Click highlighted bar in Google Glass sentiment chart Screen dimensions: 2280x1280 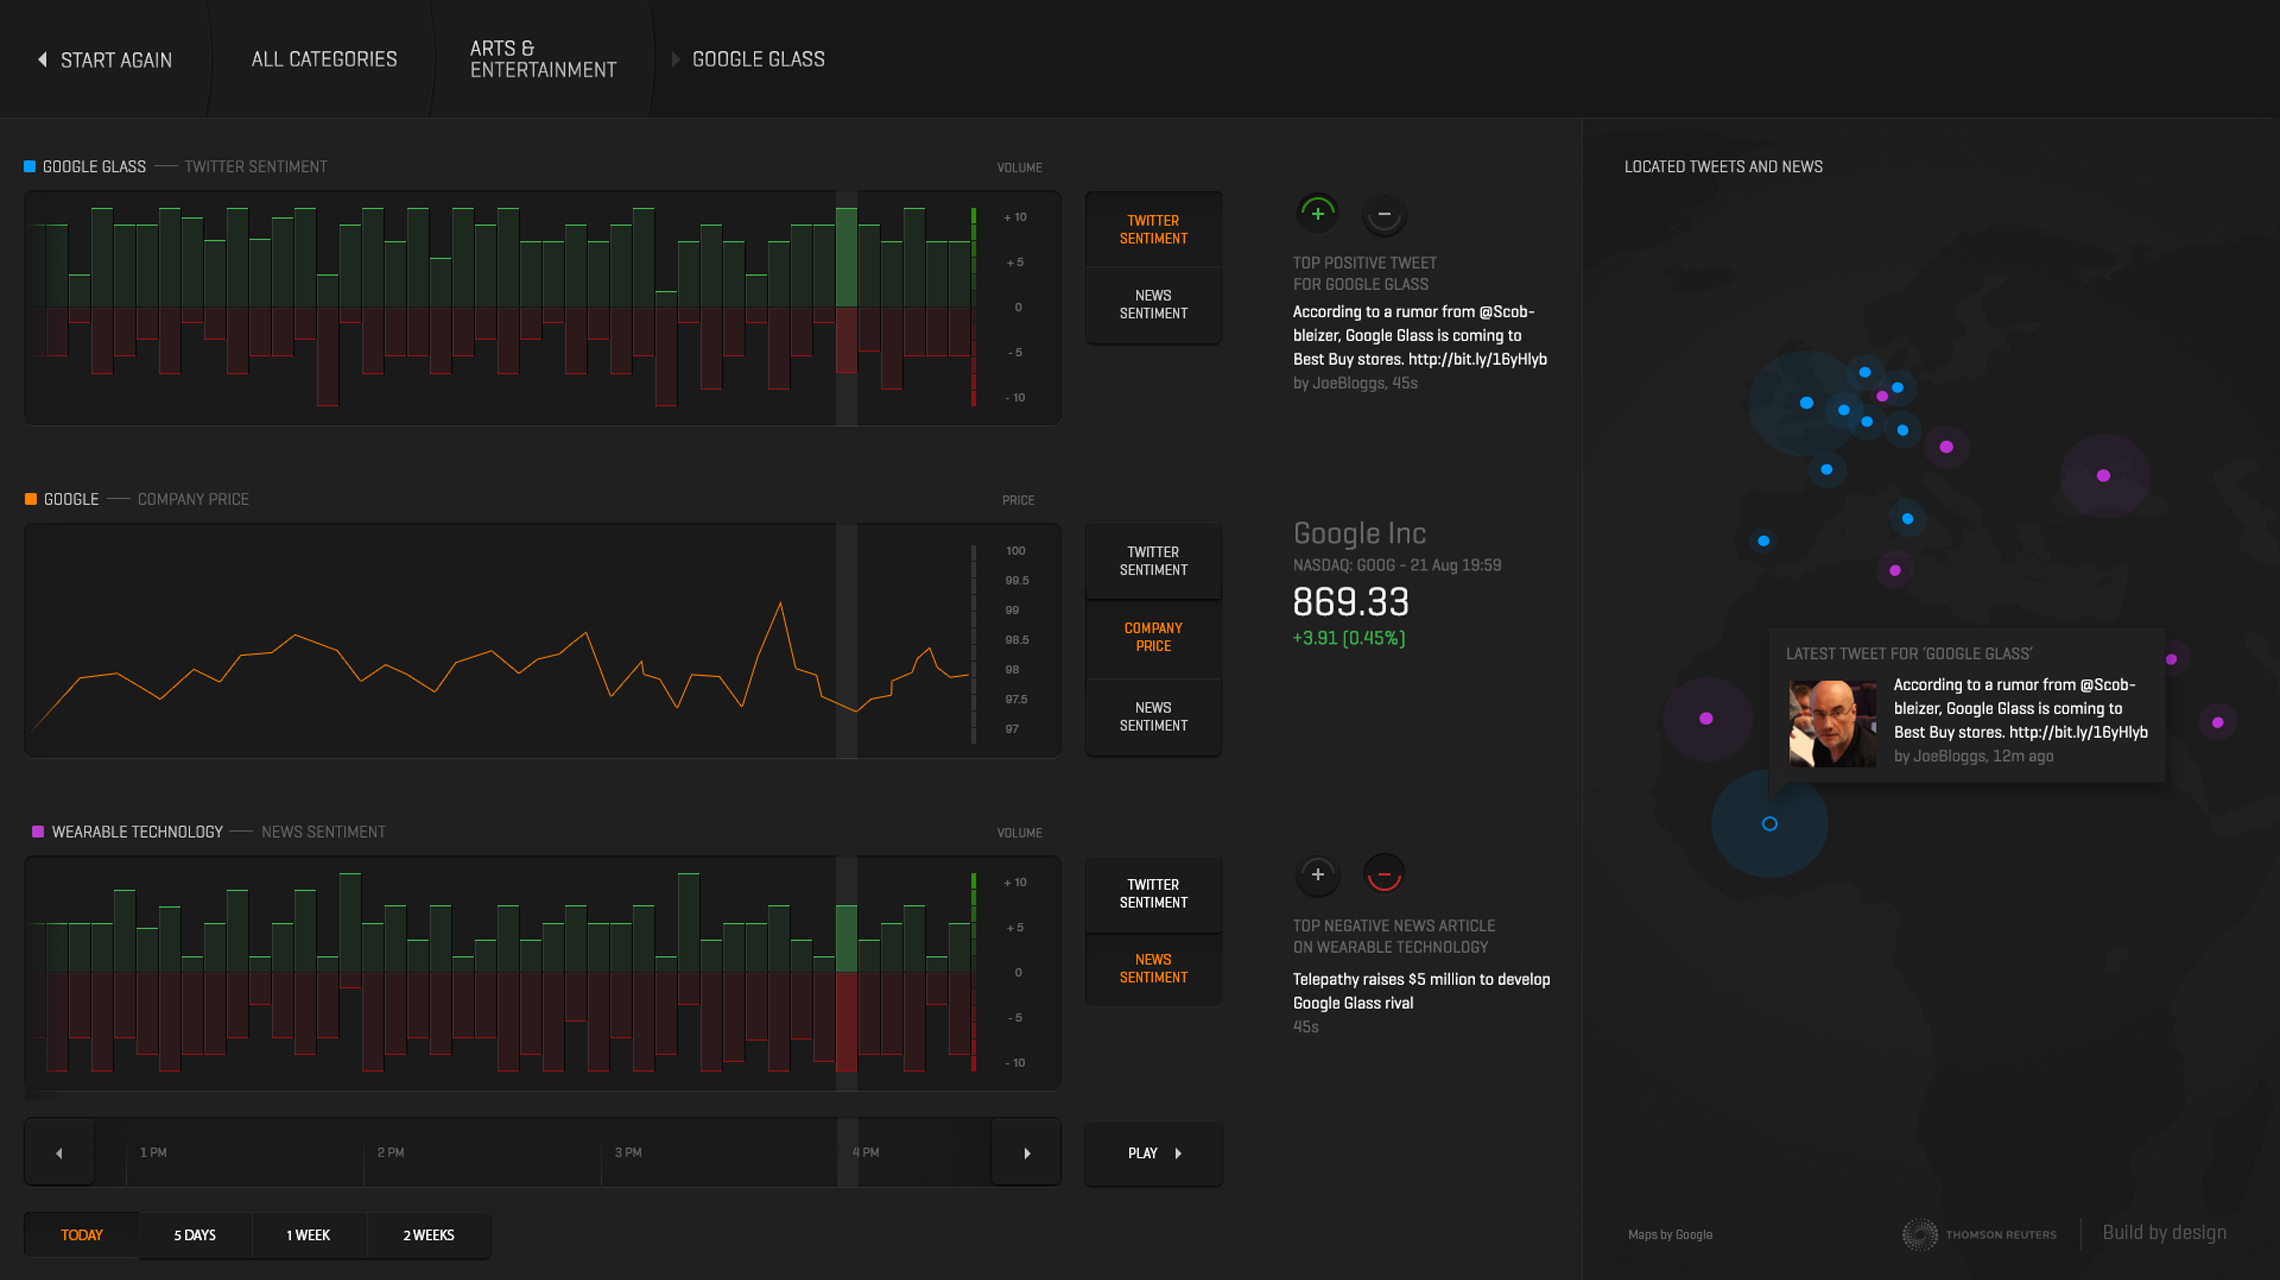coord(846,290)
